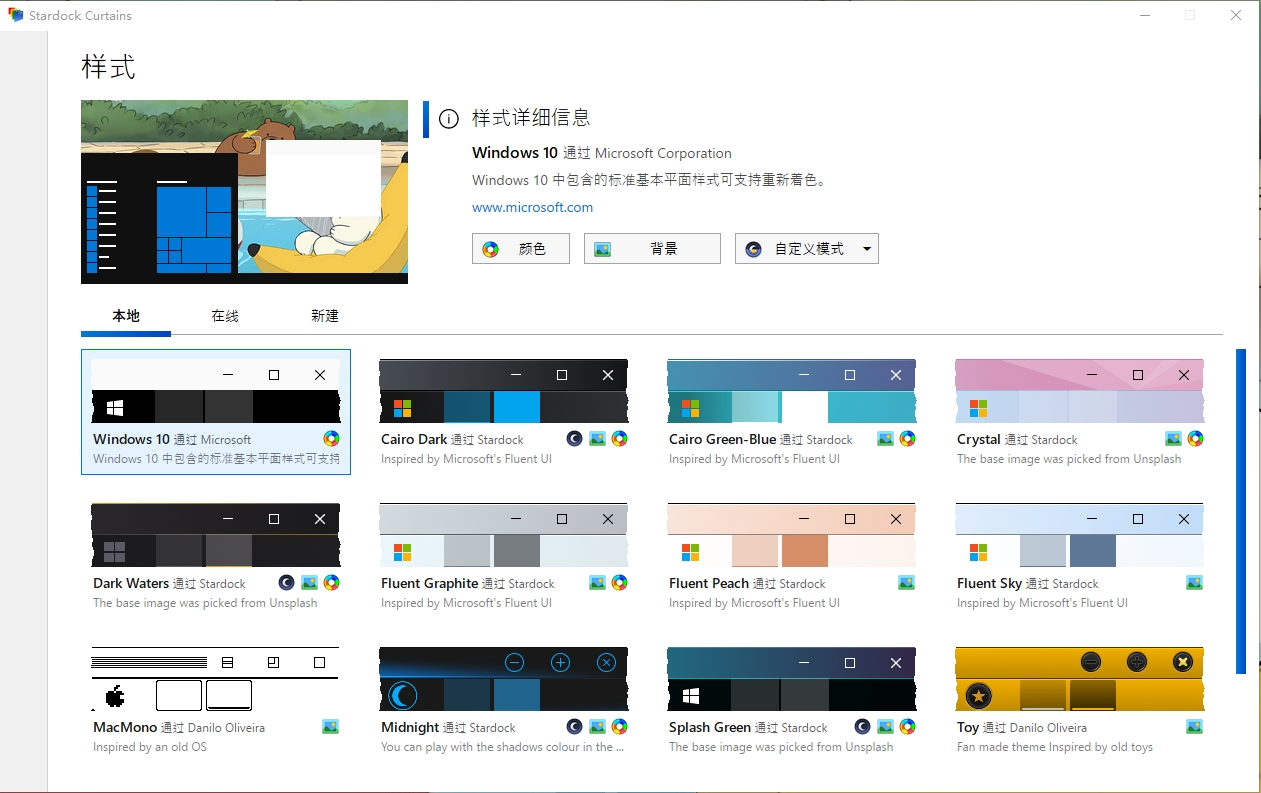The image size is (1261, 793).
Task: Select the Fluent Graphite theme thumbnail
Action: [x=503, y=534]
